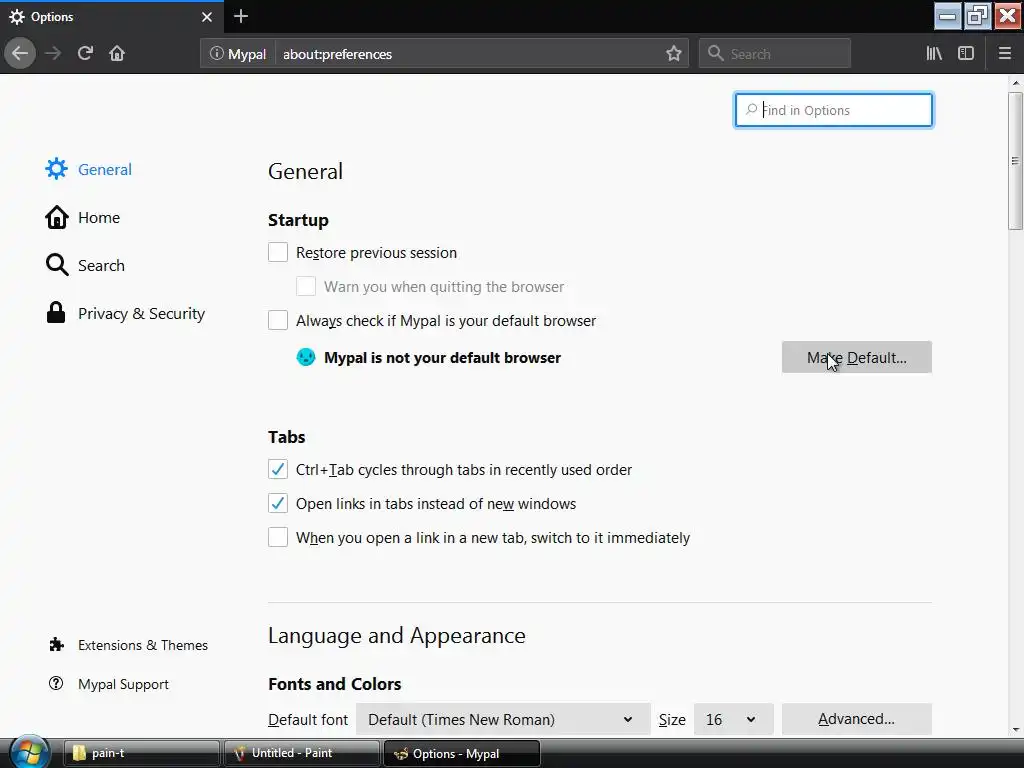
Task: Uncheck Ctrl+Tab cycles through tabs option
Action: [278, 469]
